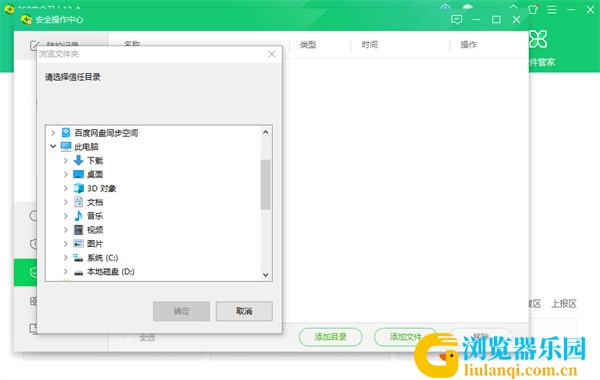Open the skin shirt icon

click(x=532, y=9)
